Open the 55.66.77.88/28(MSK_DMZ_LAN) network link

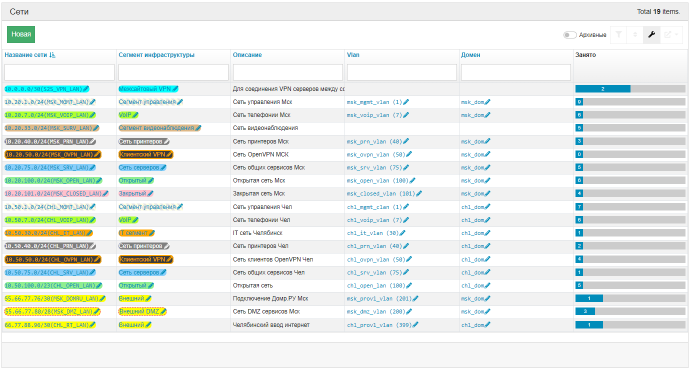tap(48, 312)
